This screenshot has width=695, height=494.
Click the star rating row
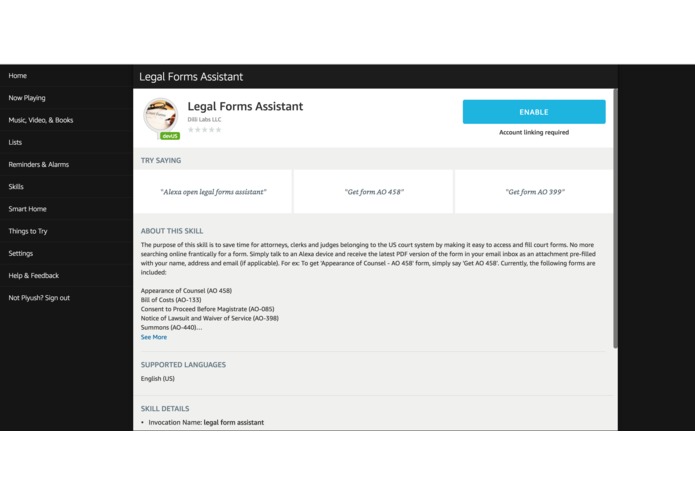point(204,130)
